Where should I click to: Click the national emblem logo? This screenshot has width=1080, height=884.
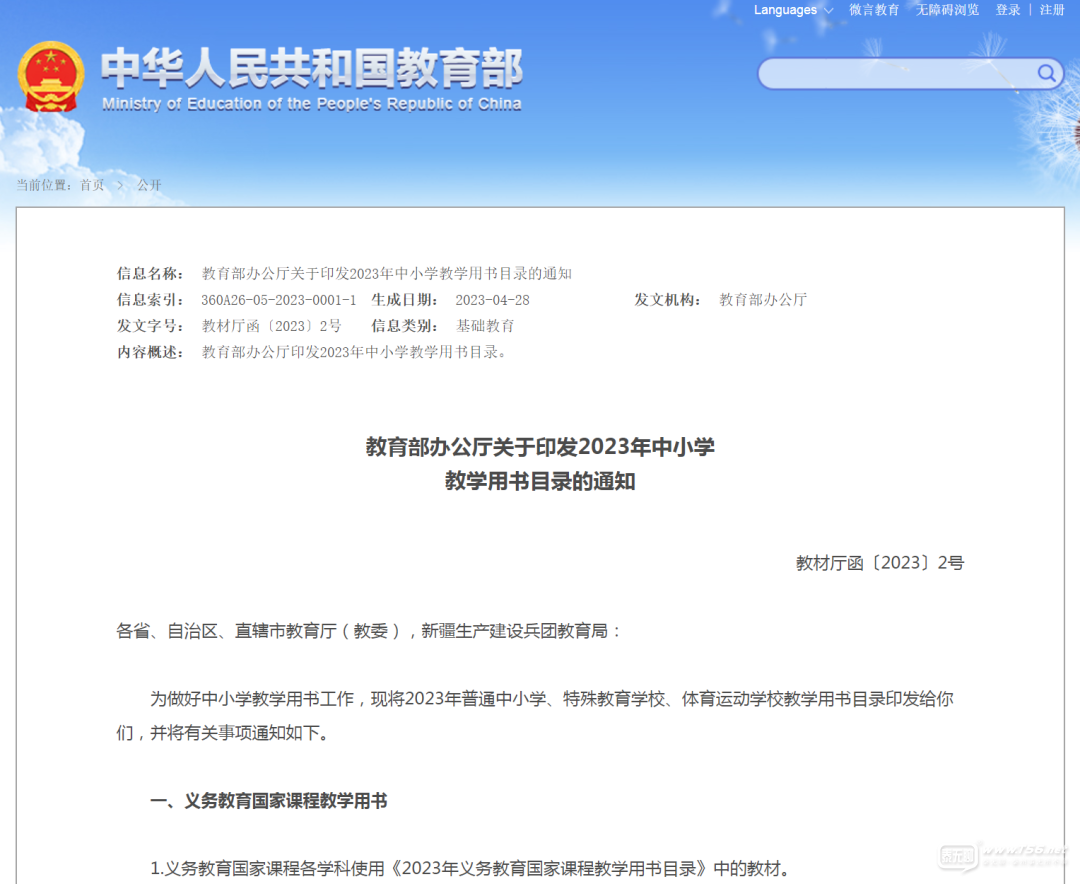point(51,77)
